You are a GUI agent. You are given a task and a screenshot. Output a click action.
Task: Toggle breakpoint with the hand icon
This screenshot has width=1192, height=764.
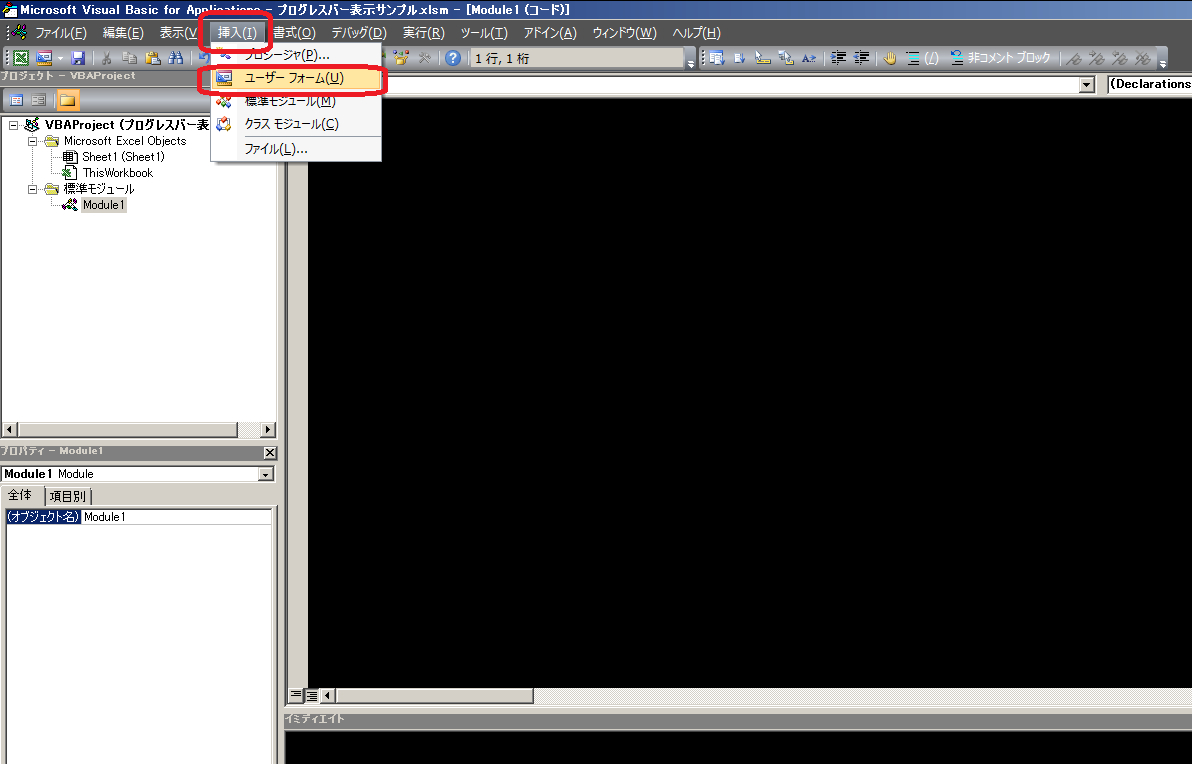pos(889,58)
